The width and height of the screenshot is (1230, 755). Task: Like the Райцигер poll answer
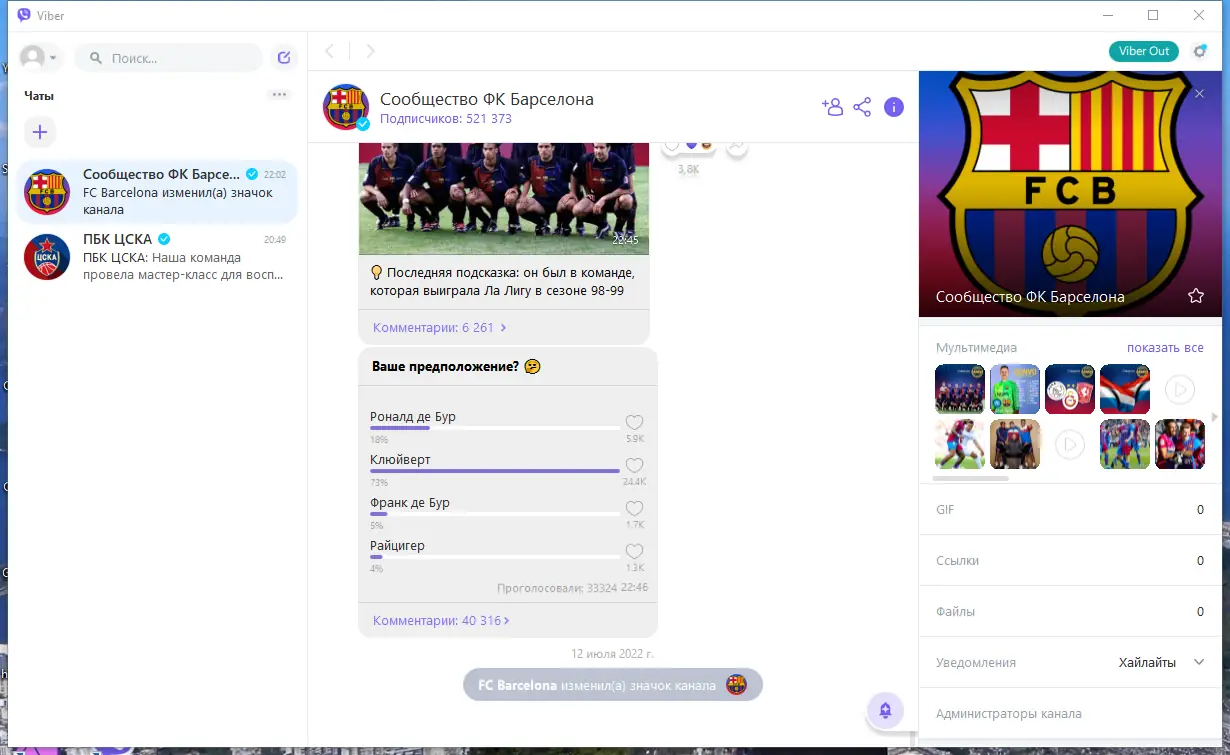click(x=635, y=550)
